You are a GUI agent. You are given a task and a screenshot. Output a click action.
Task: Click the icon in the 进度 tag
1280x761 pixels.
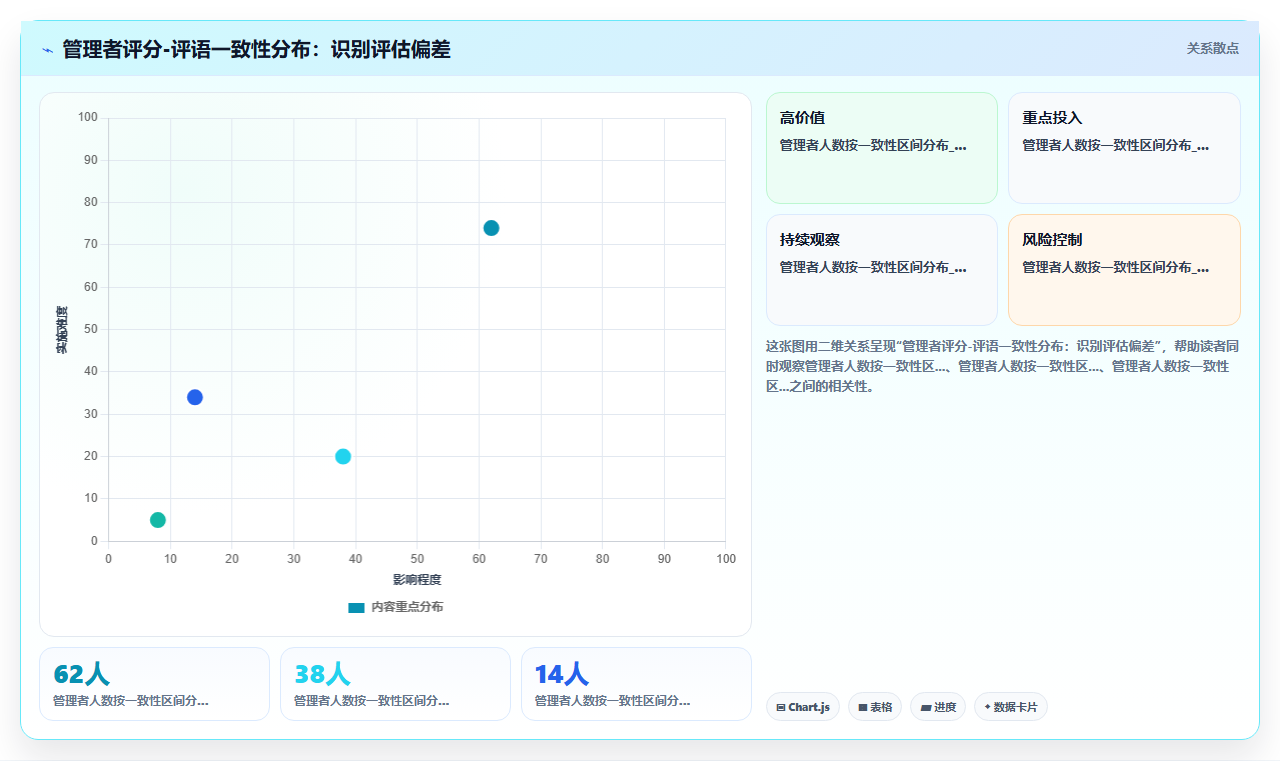point(926,707)
